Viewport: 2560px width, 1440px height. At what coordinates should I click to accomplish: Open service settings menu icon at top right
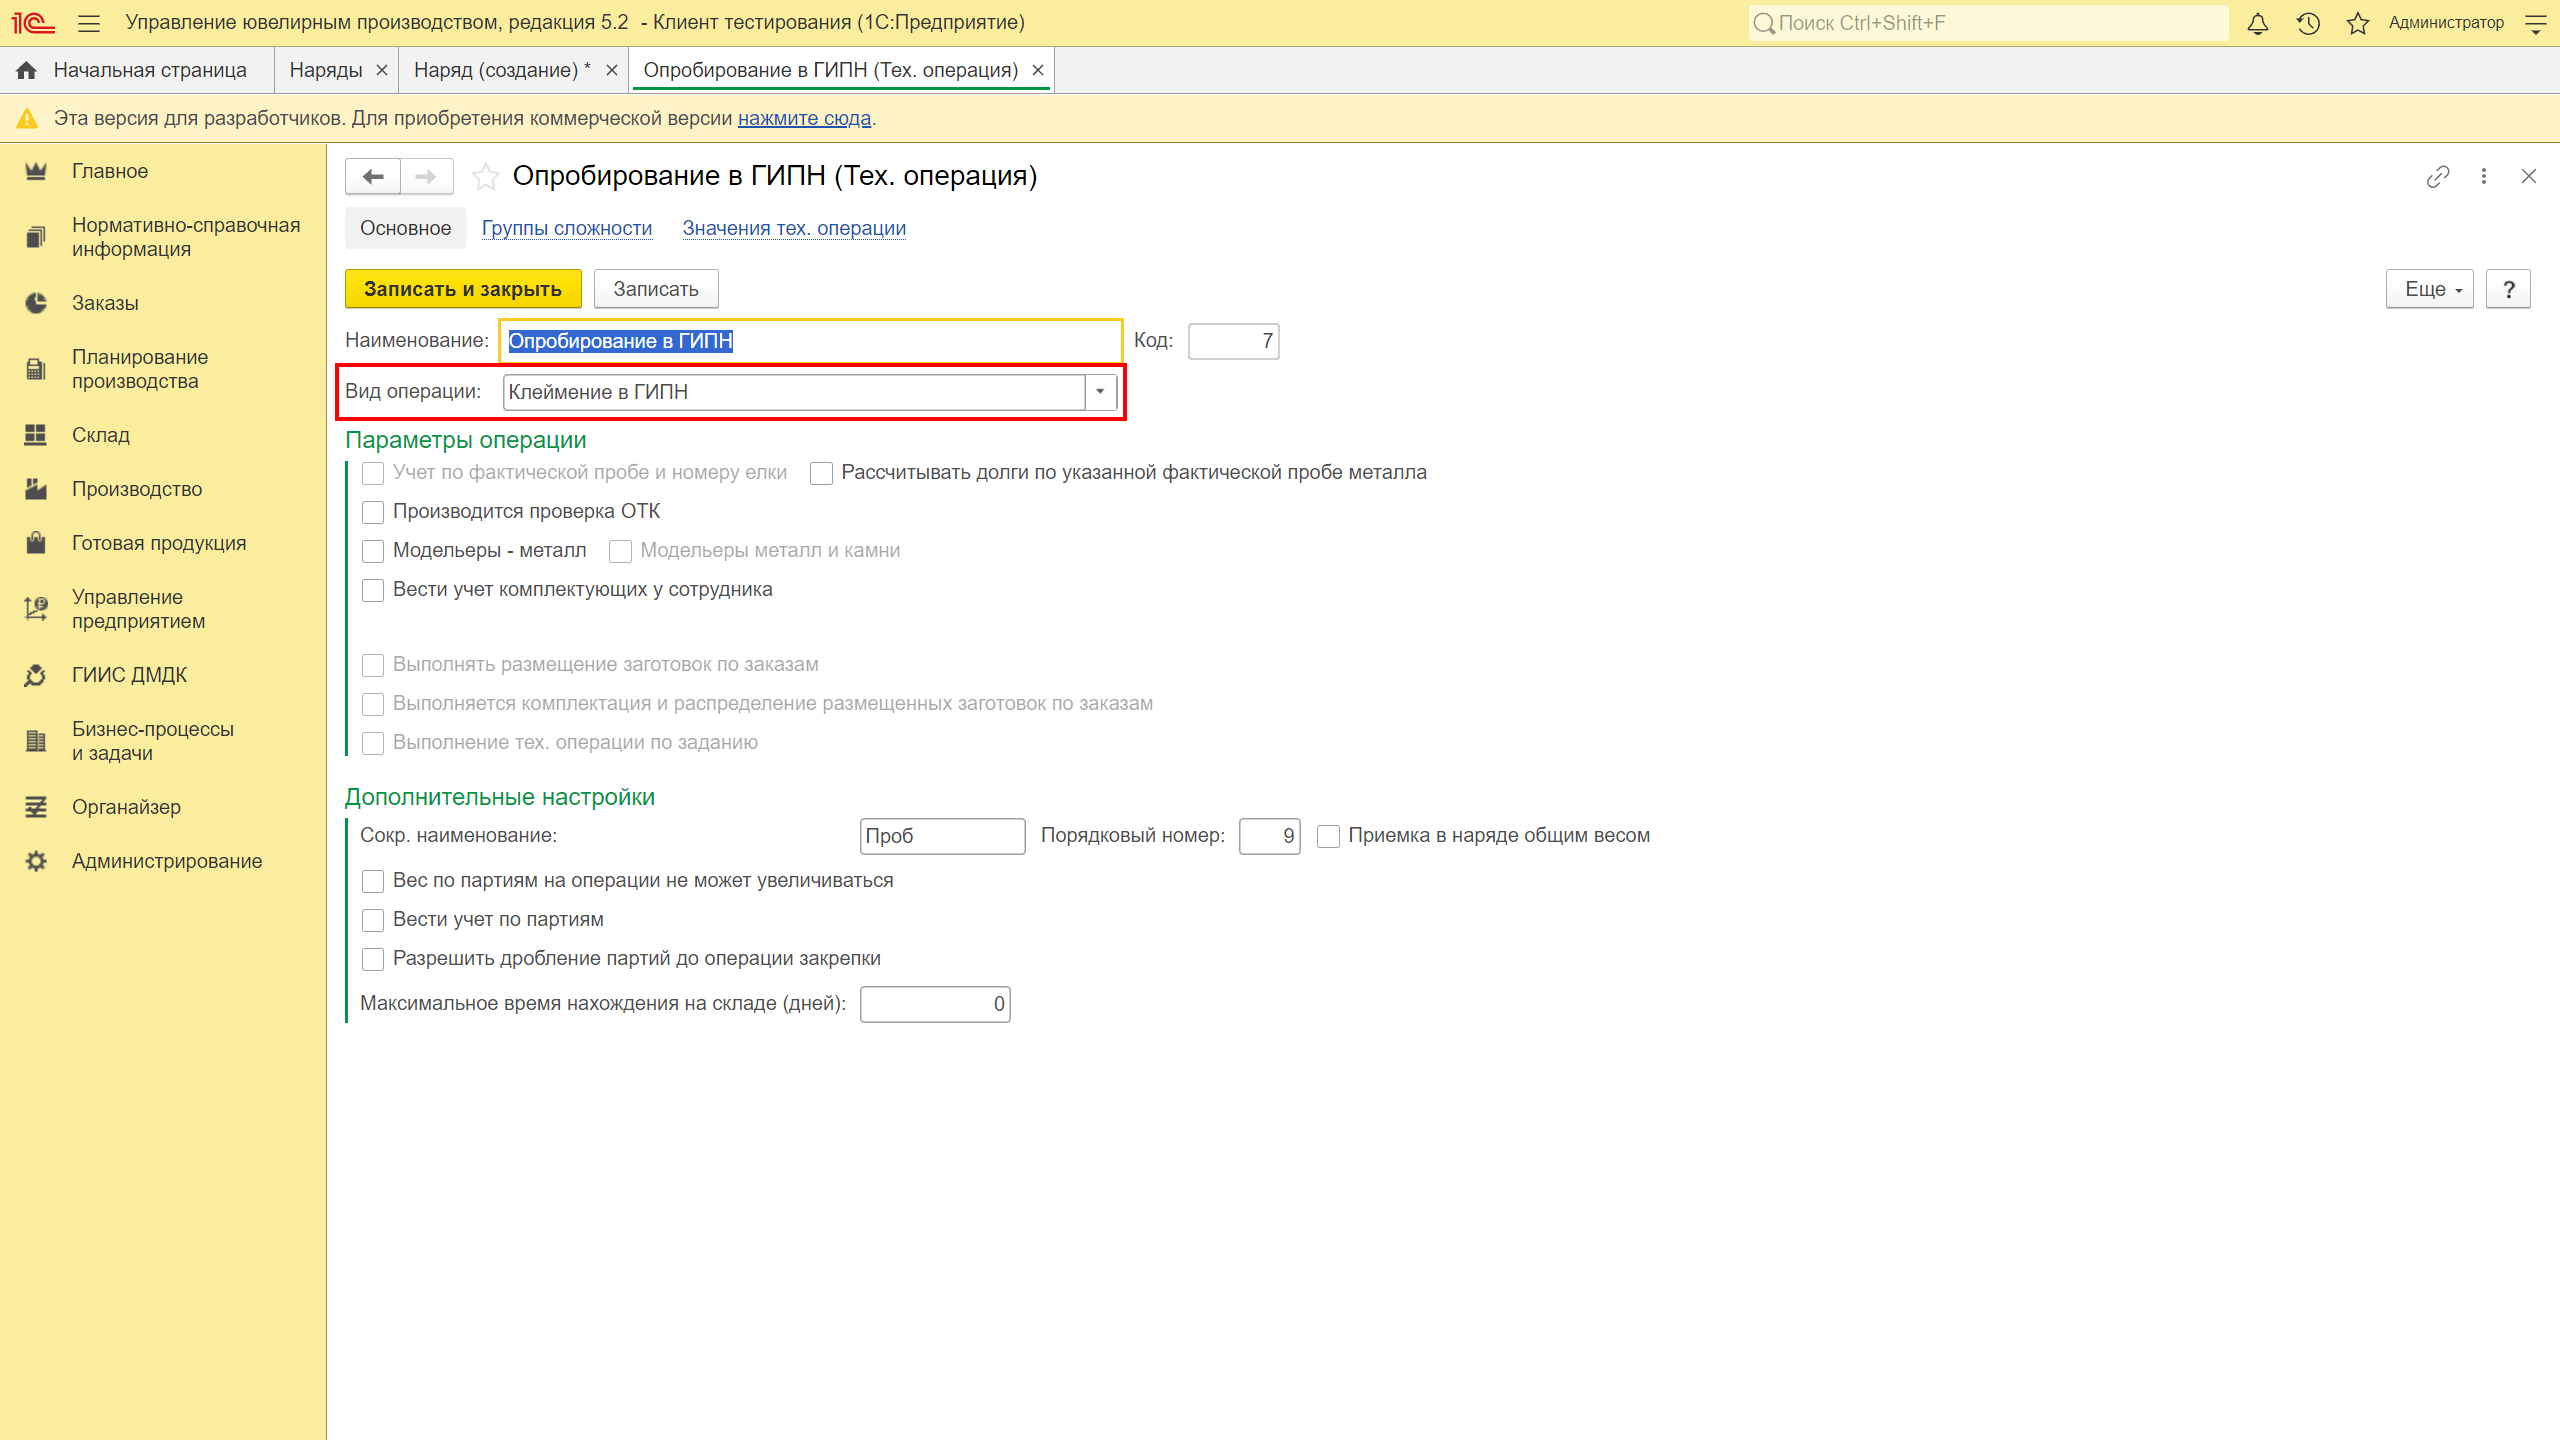(x=2536, y=23)
